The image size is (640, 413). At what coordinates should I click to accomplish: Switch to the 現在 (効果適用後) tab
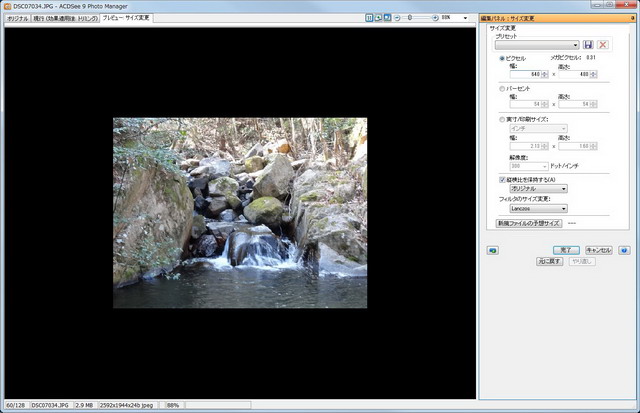[x=65, y=19]
